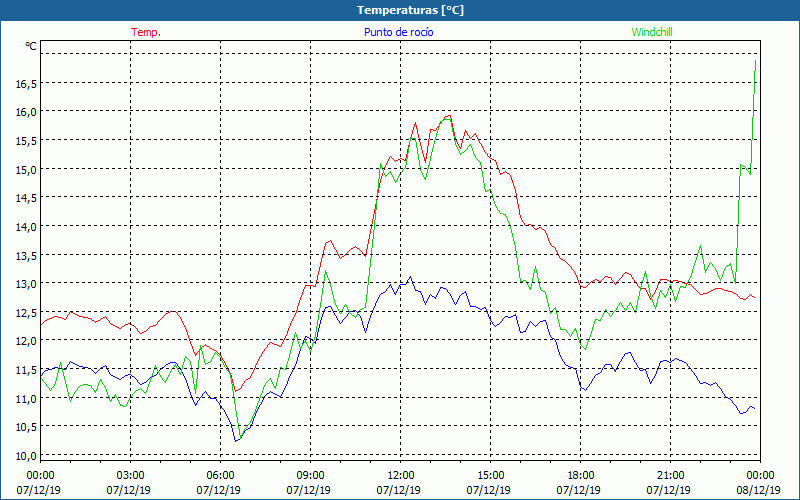
Task: Click the 13,0 y-axis value
Action: [26, 285]
